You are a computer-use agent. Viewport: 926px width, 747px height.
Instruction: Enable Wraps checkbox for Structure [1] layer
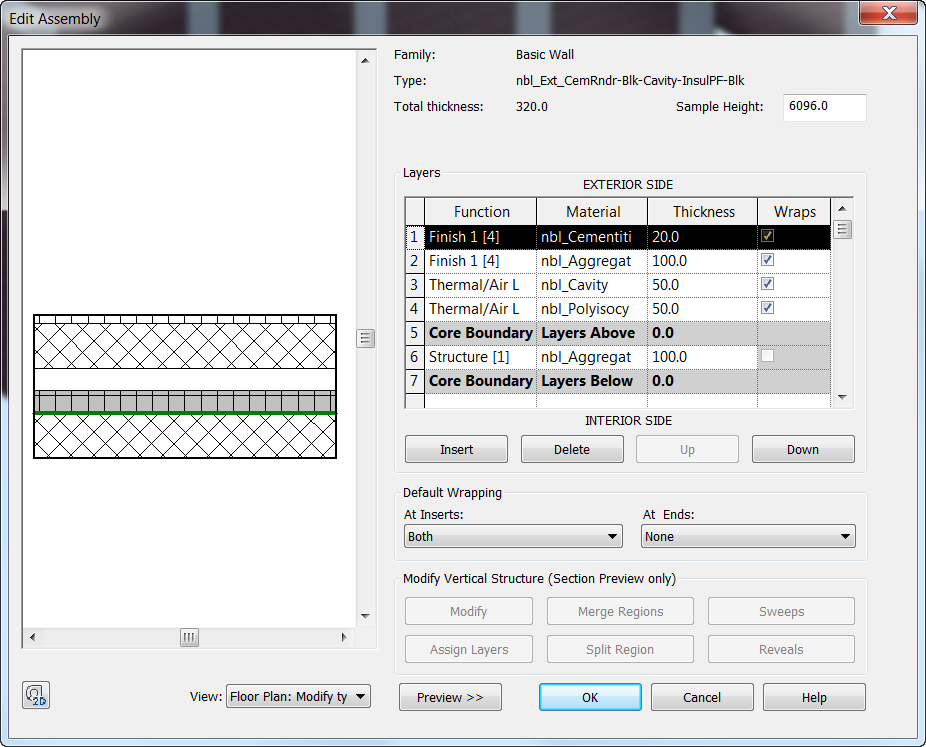(x=767, y=355)
